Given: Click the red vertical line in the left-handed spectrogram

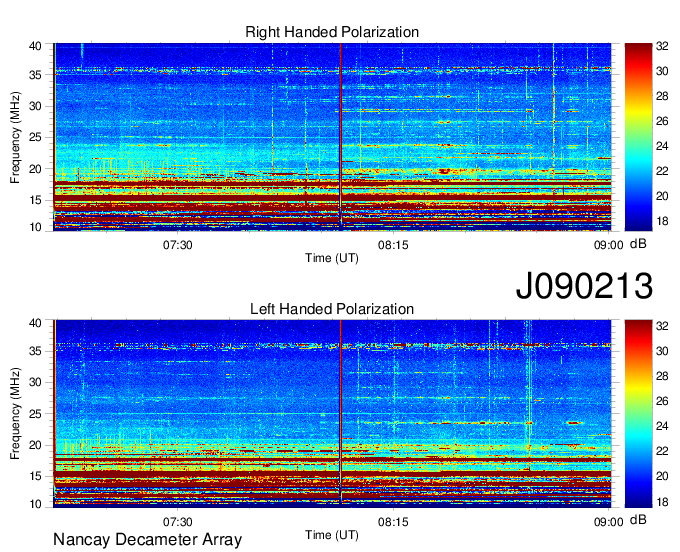Looking at the screenshot, I should (341, 412).
